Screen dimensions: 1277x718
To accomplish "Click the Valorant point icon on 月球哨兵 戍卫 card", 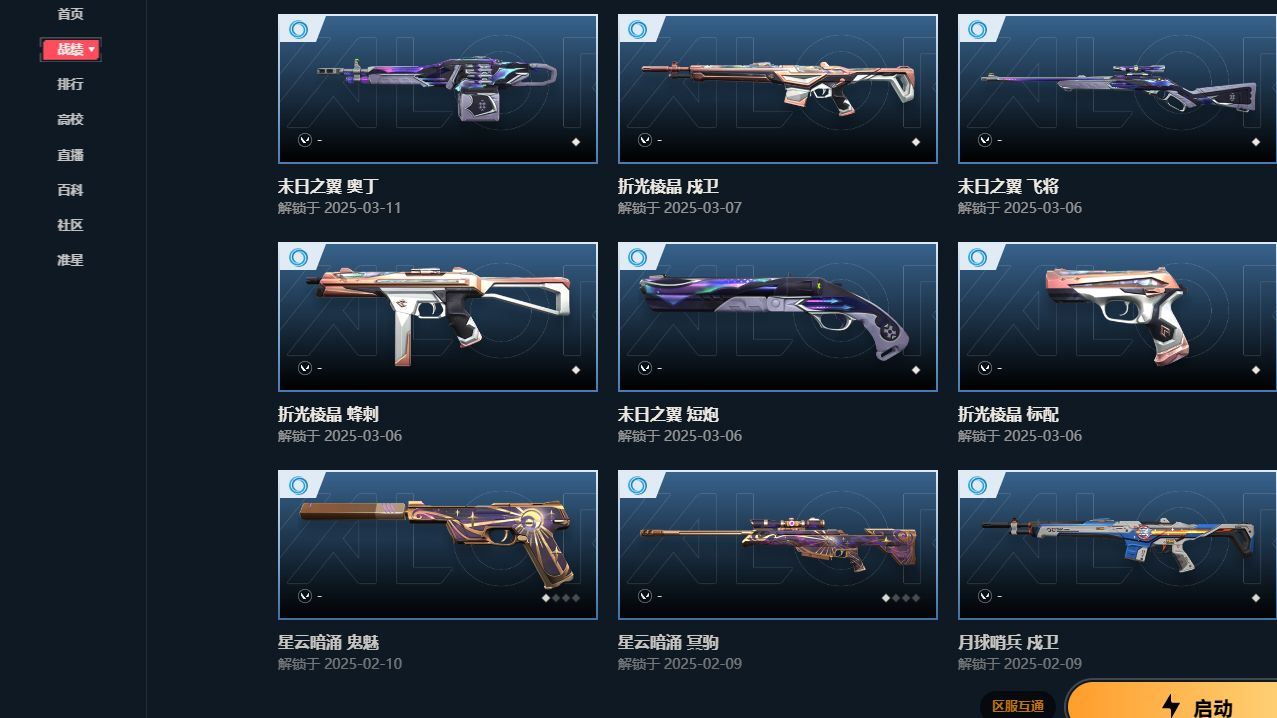I will 985,597.
